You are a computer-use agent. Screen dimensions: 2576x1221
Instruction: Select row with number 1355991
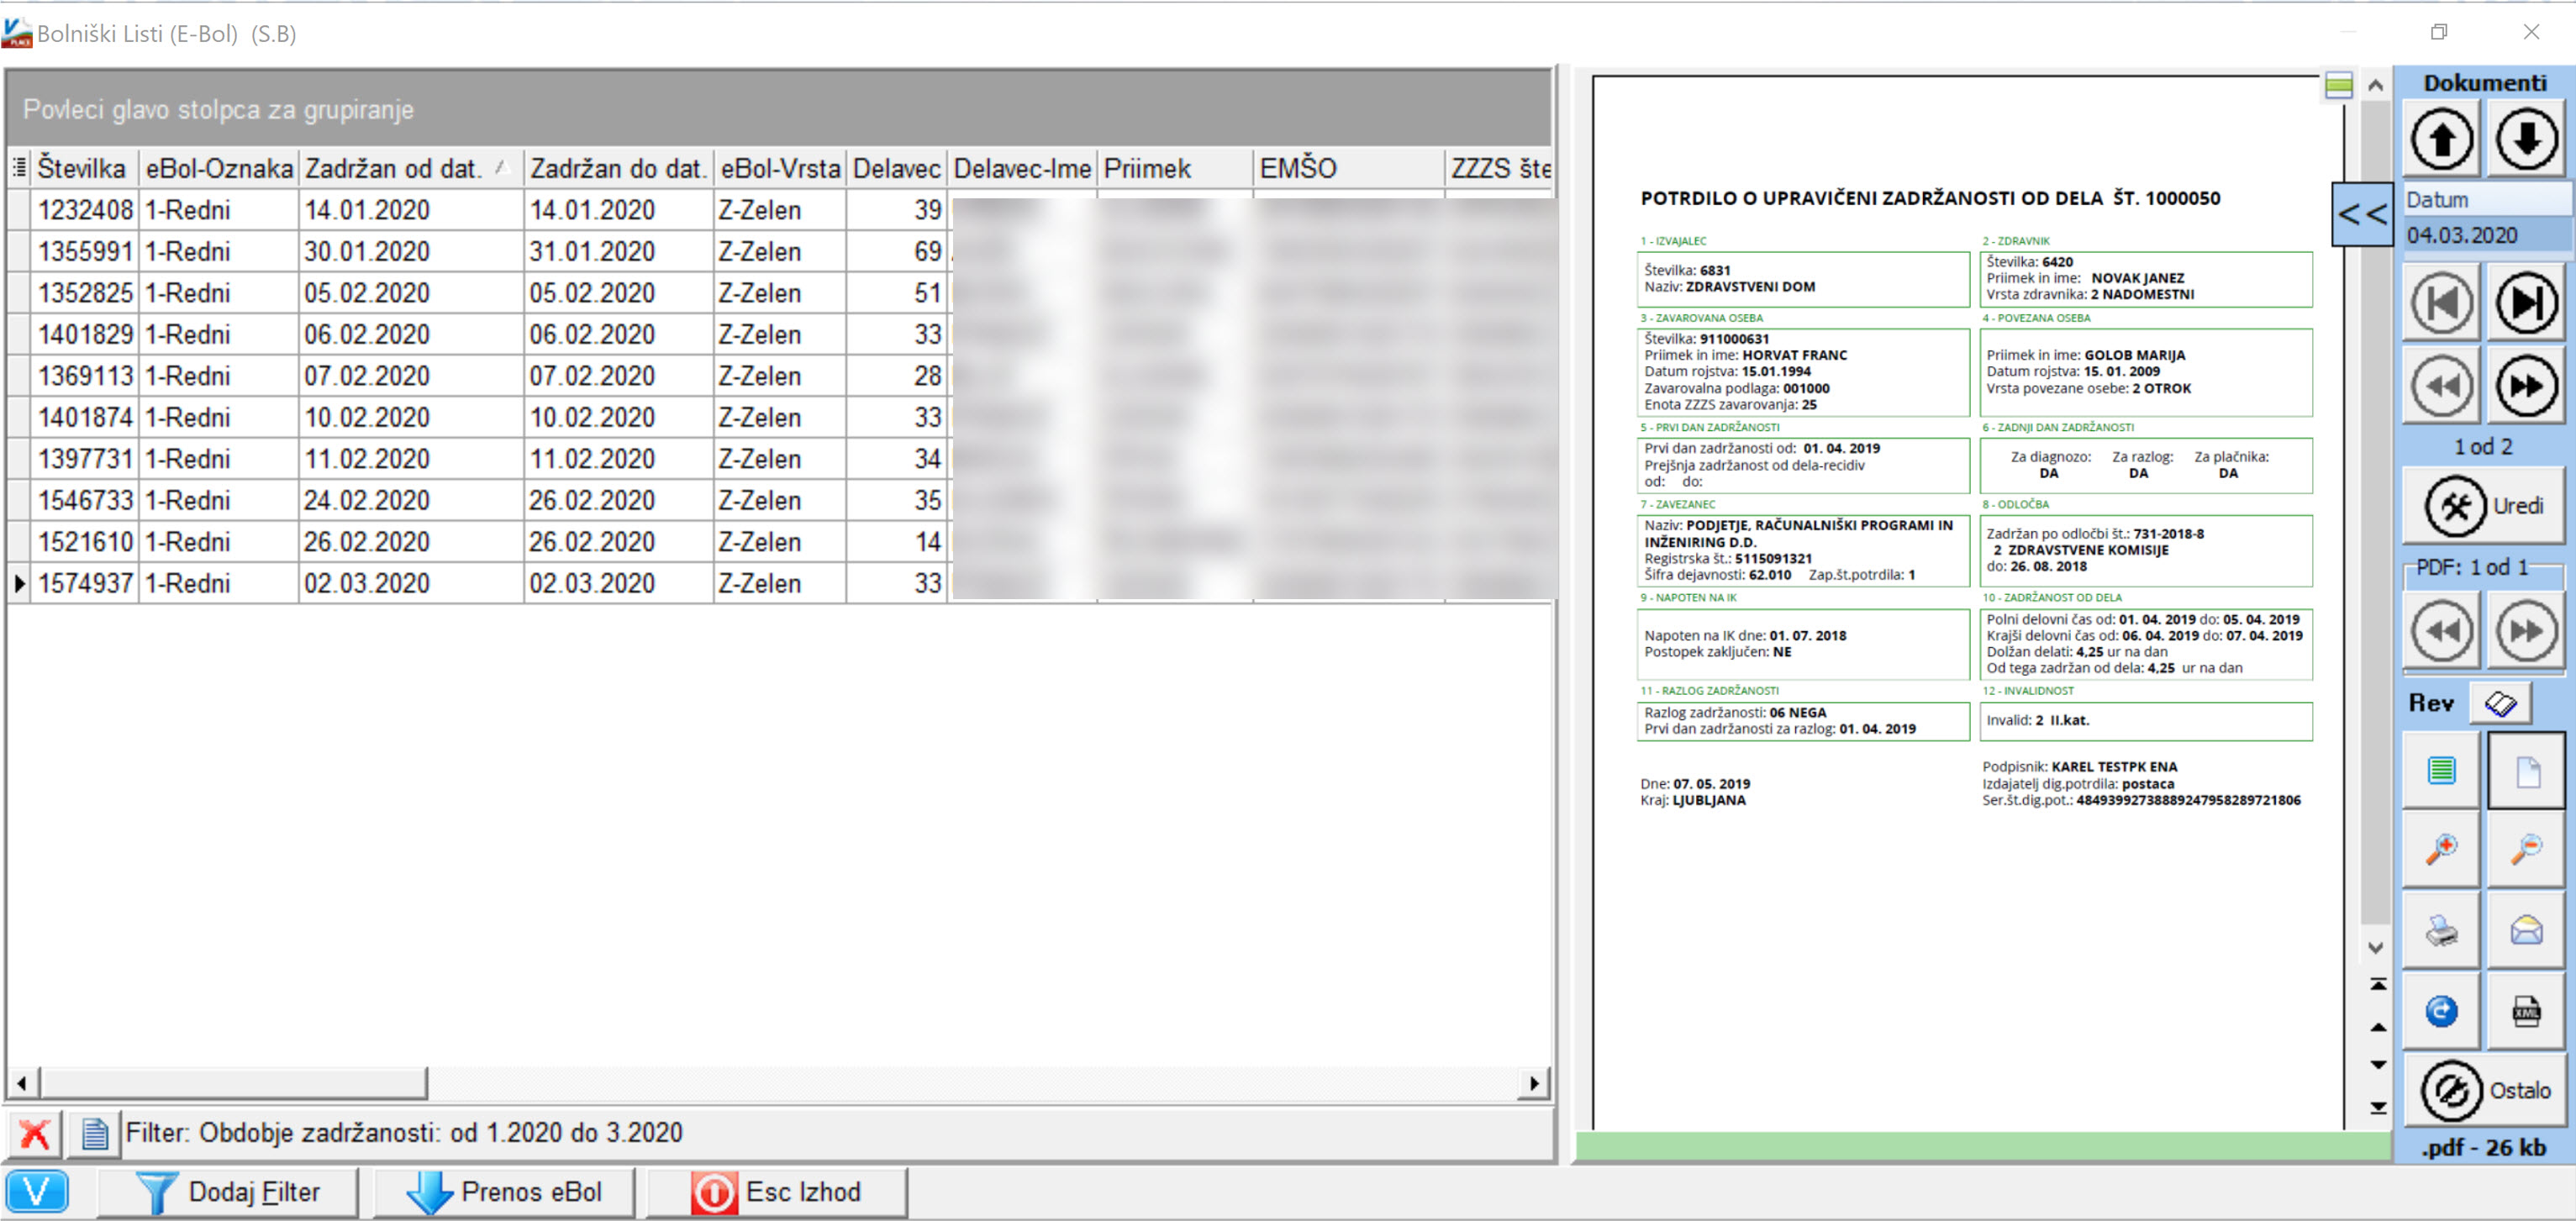point(780,252)
